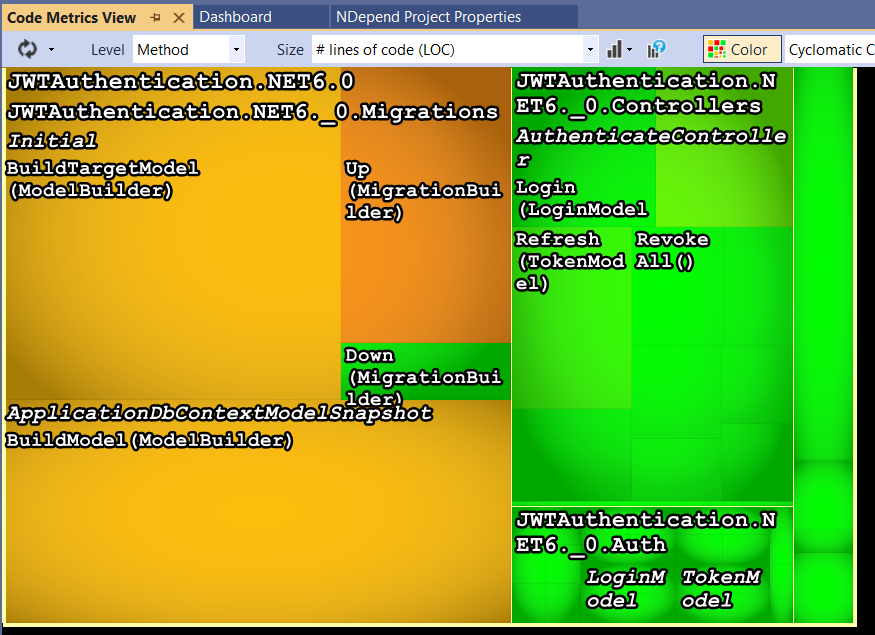Click the JWTAuthentication.NET6.0 assembly label
This screenshot has width=875, height=635.
click(181, 81)
